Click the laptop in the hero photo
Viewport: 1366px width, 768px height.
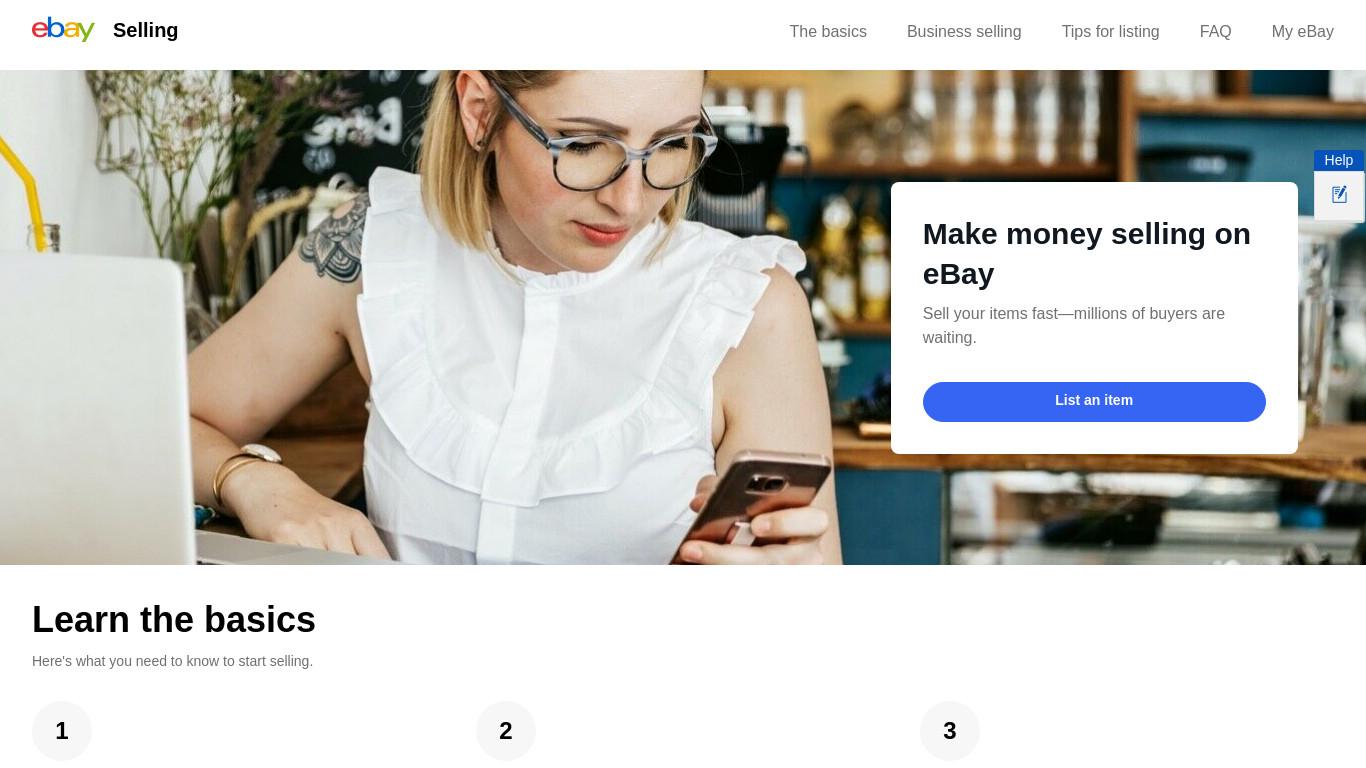[x=100, y=400]
